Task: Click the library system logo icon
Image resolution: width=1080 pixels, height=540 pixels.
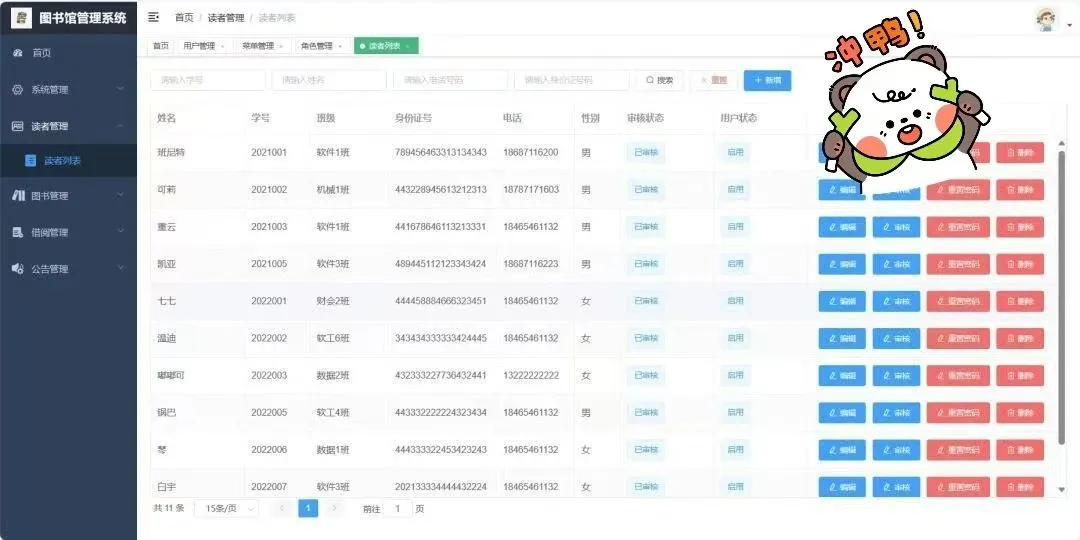Action: point(21,18)
